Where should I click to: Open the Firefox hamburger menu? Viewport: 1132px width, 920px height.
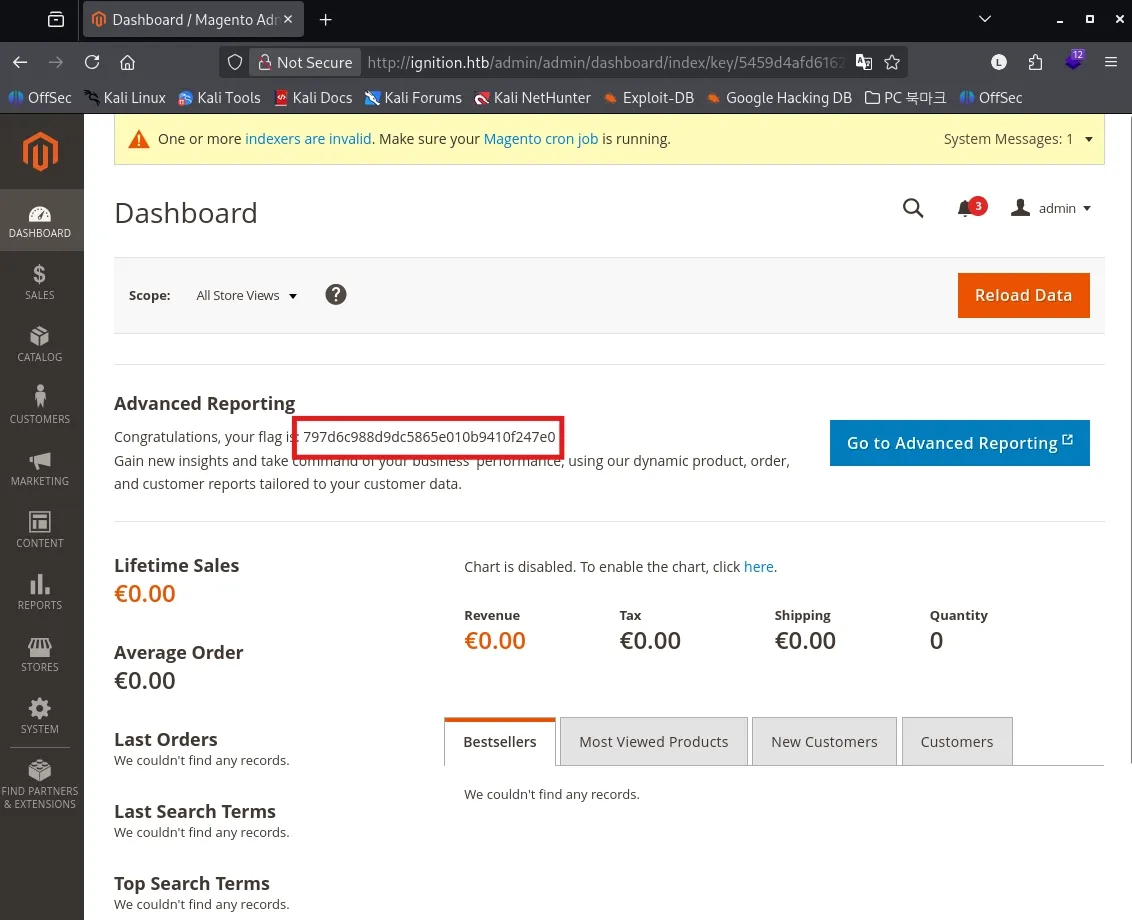click(x=1111, y=63)
